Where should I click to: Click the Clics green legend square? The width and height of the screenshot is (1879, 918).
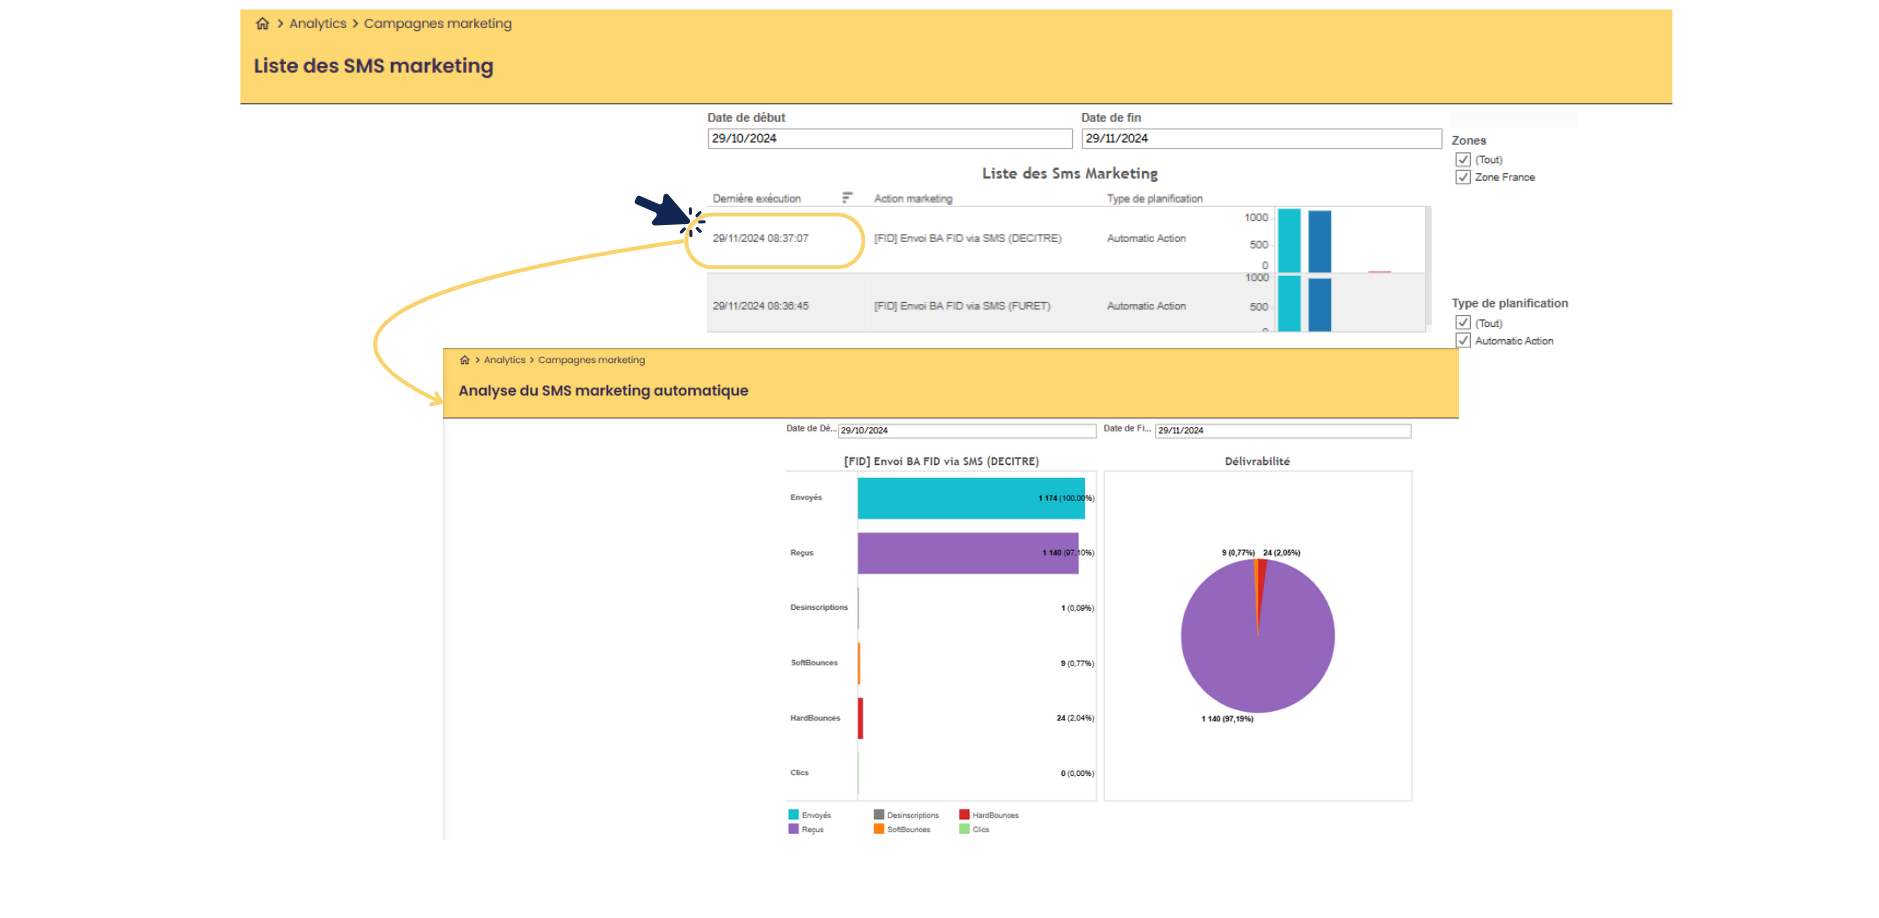(x=964, y=829)
